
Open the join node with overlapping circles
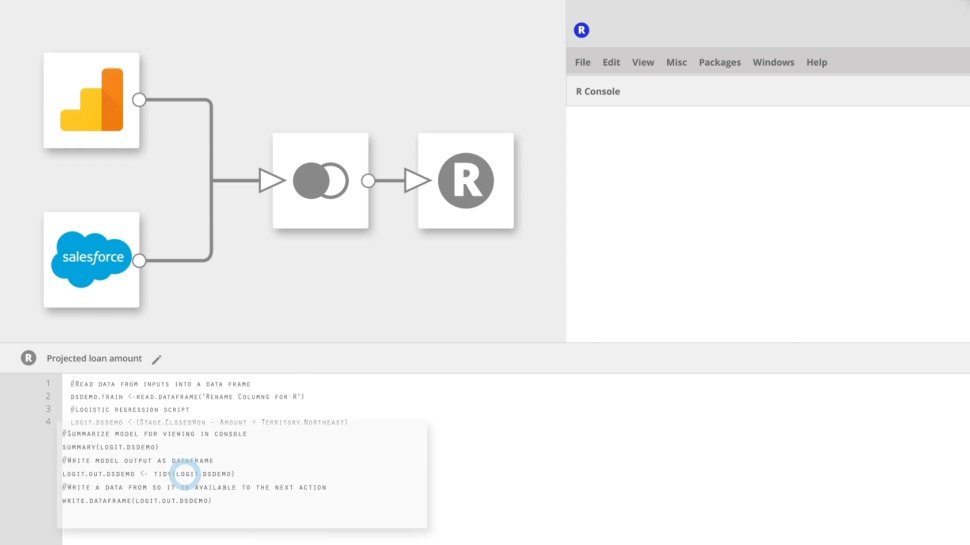click(x=320, y=181)
